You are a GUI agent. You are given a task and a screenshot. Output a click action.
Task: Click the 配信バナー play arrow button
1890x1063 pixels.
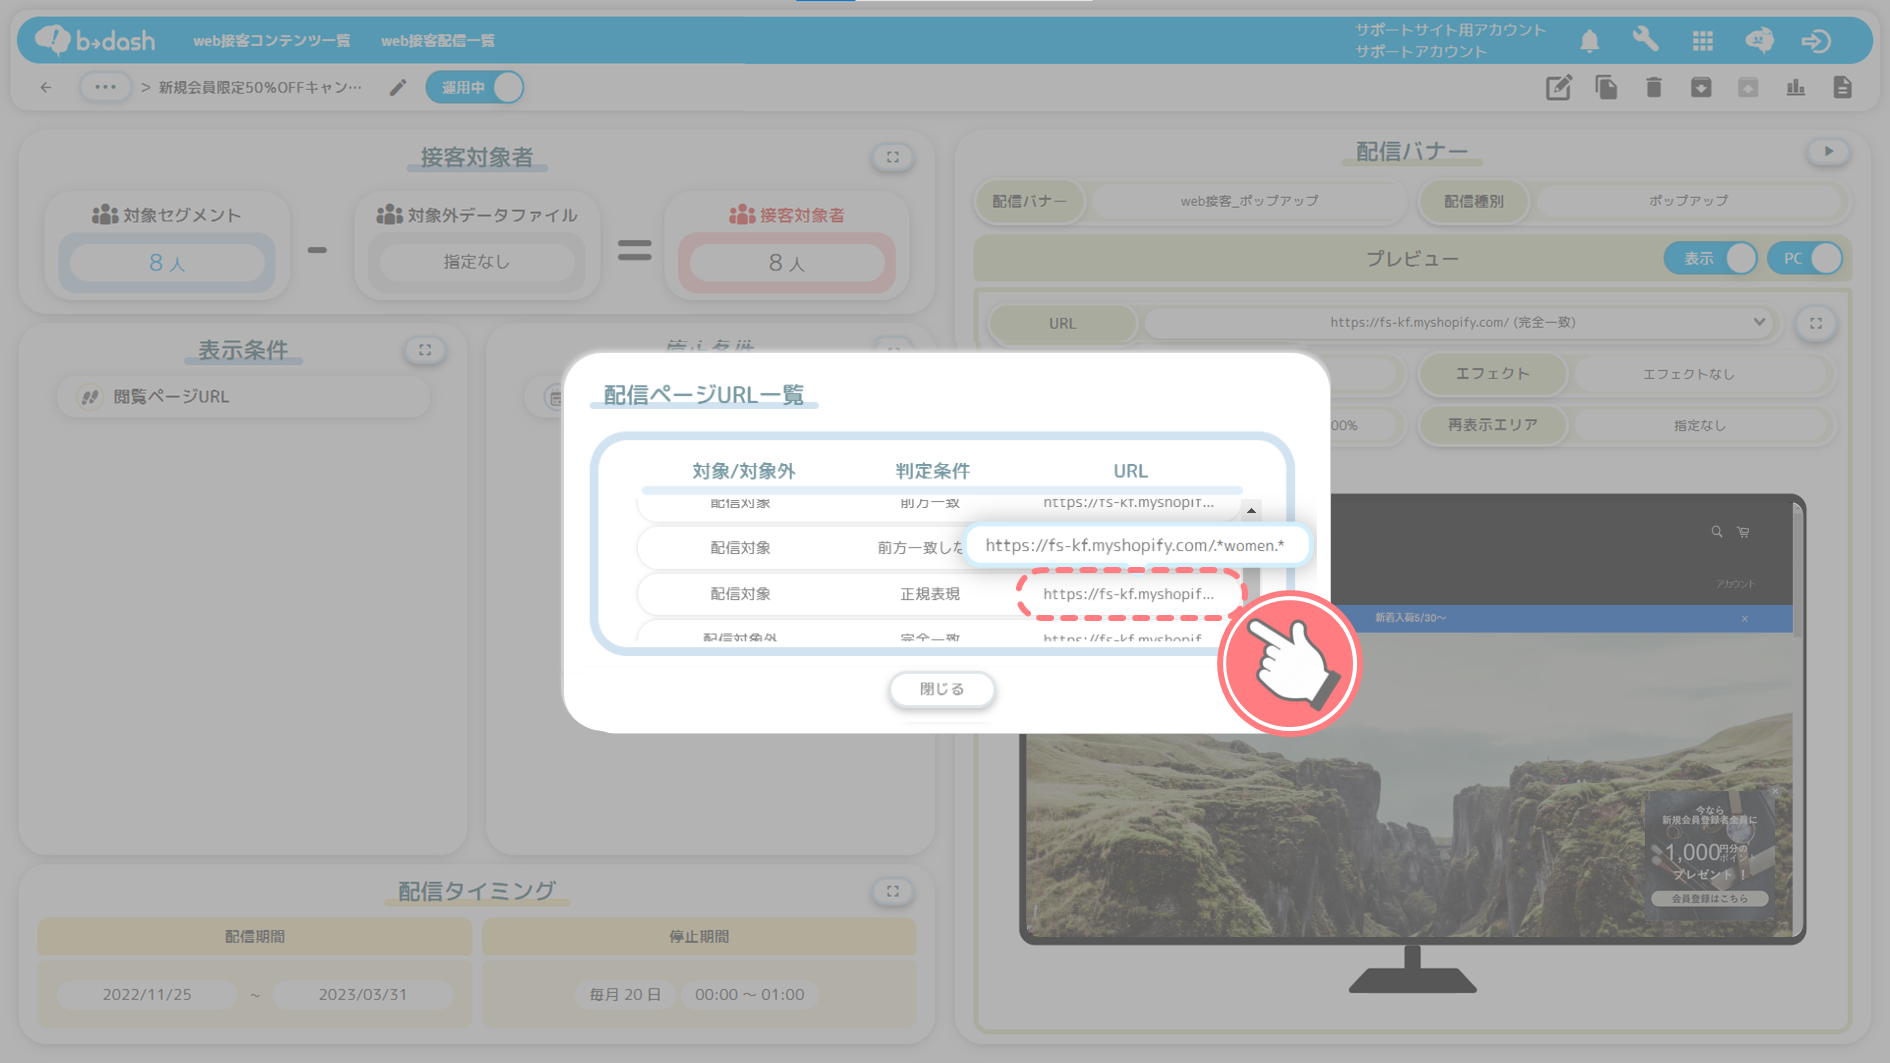(x=1829, y=152)
